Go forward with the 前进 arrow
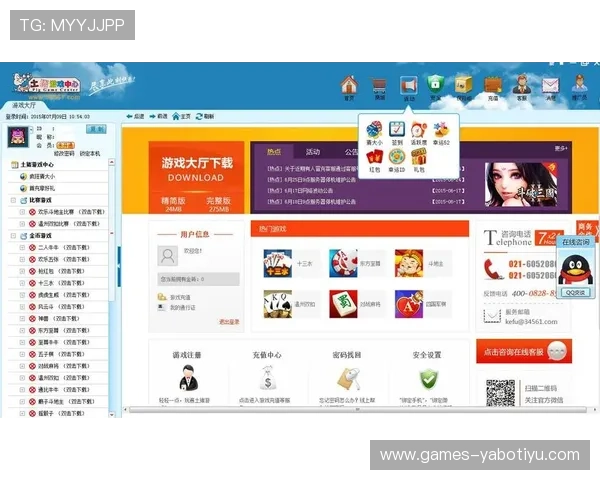 coord(158,116)
